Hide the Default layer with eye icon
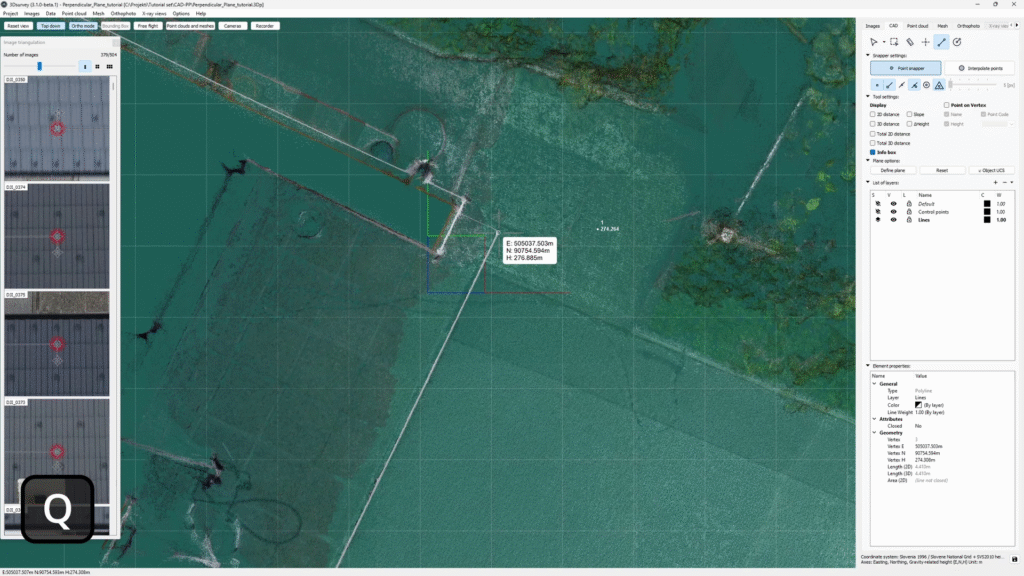The height and width of the screenshot is (576, 1024). pyautogui.click(x=893, y=204)
